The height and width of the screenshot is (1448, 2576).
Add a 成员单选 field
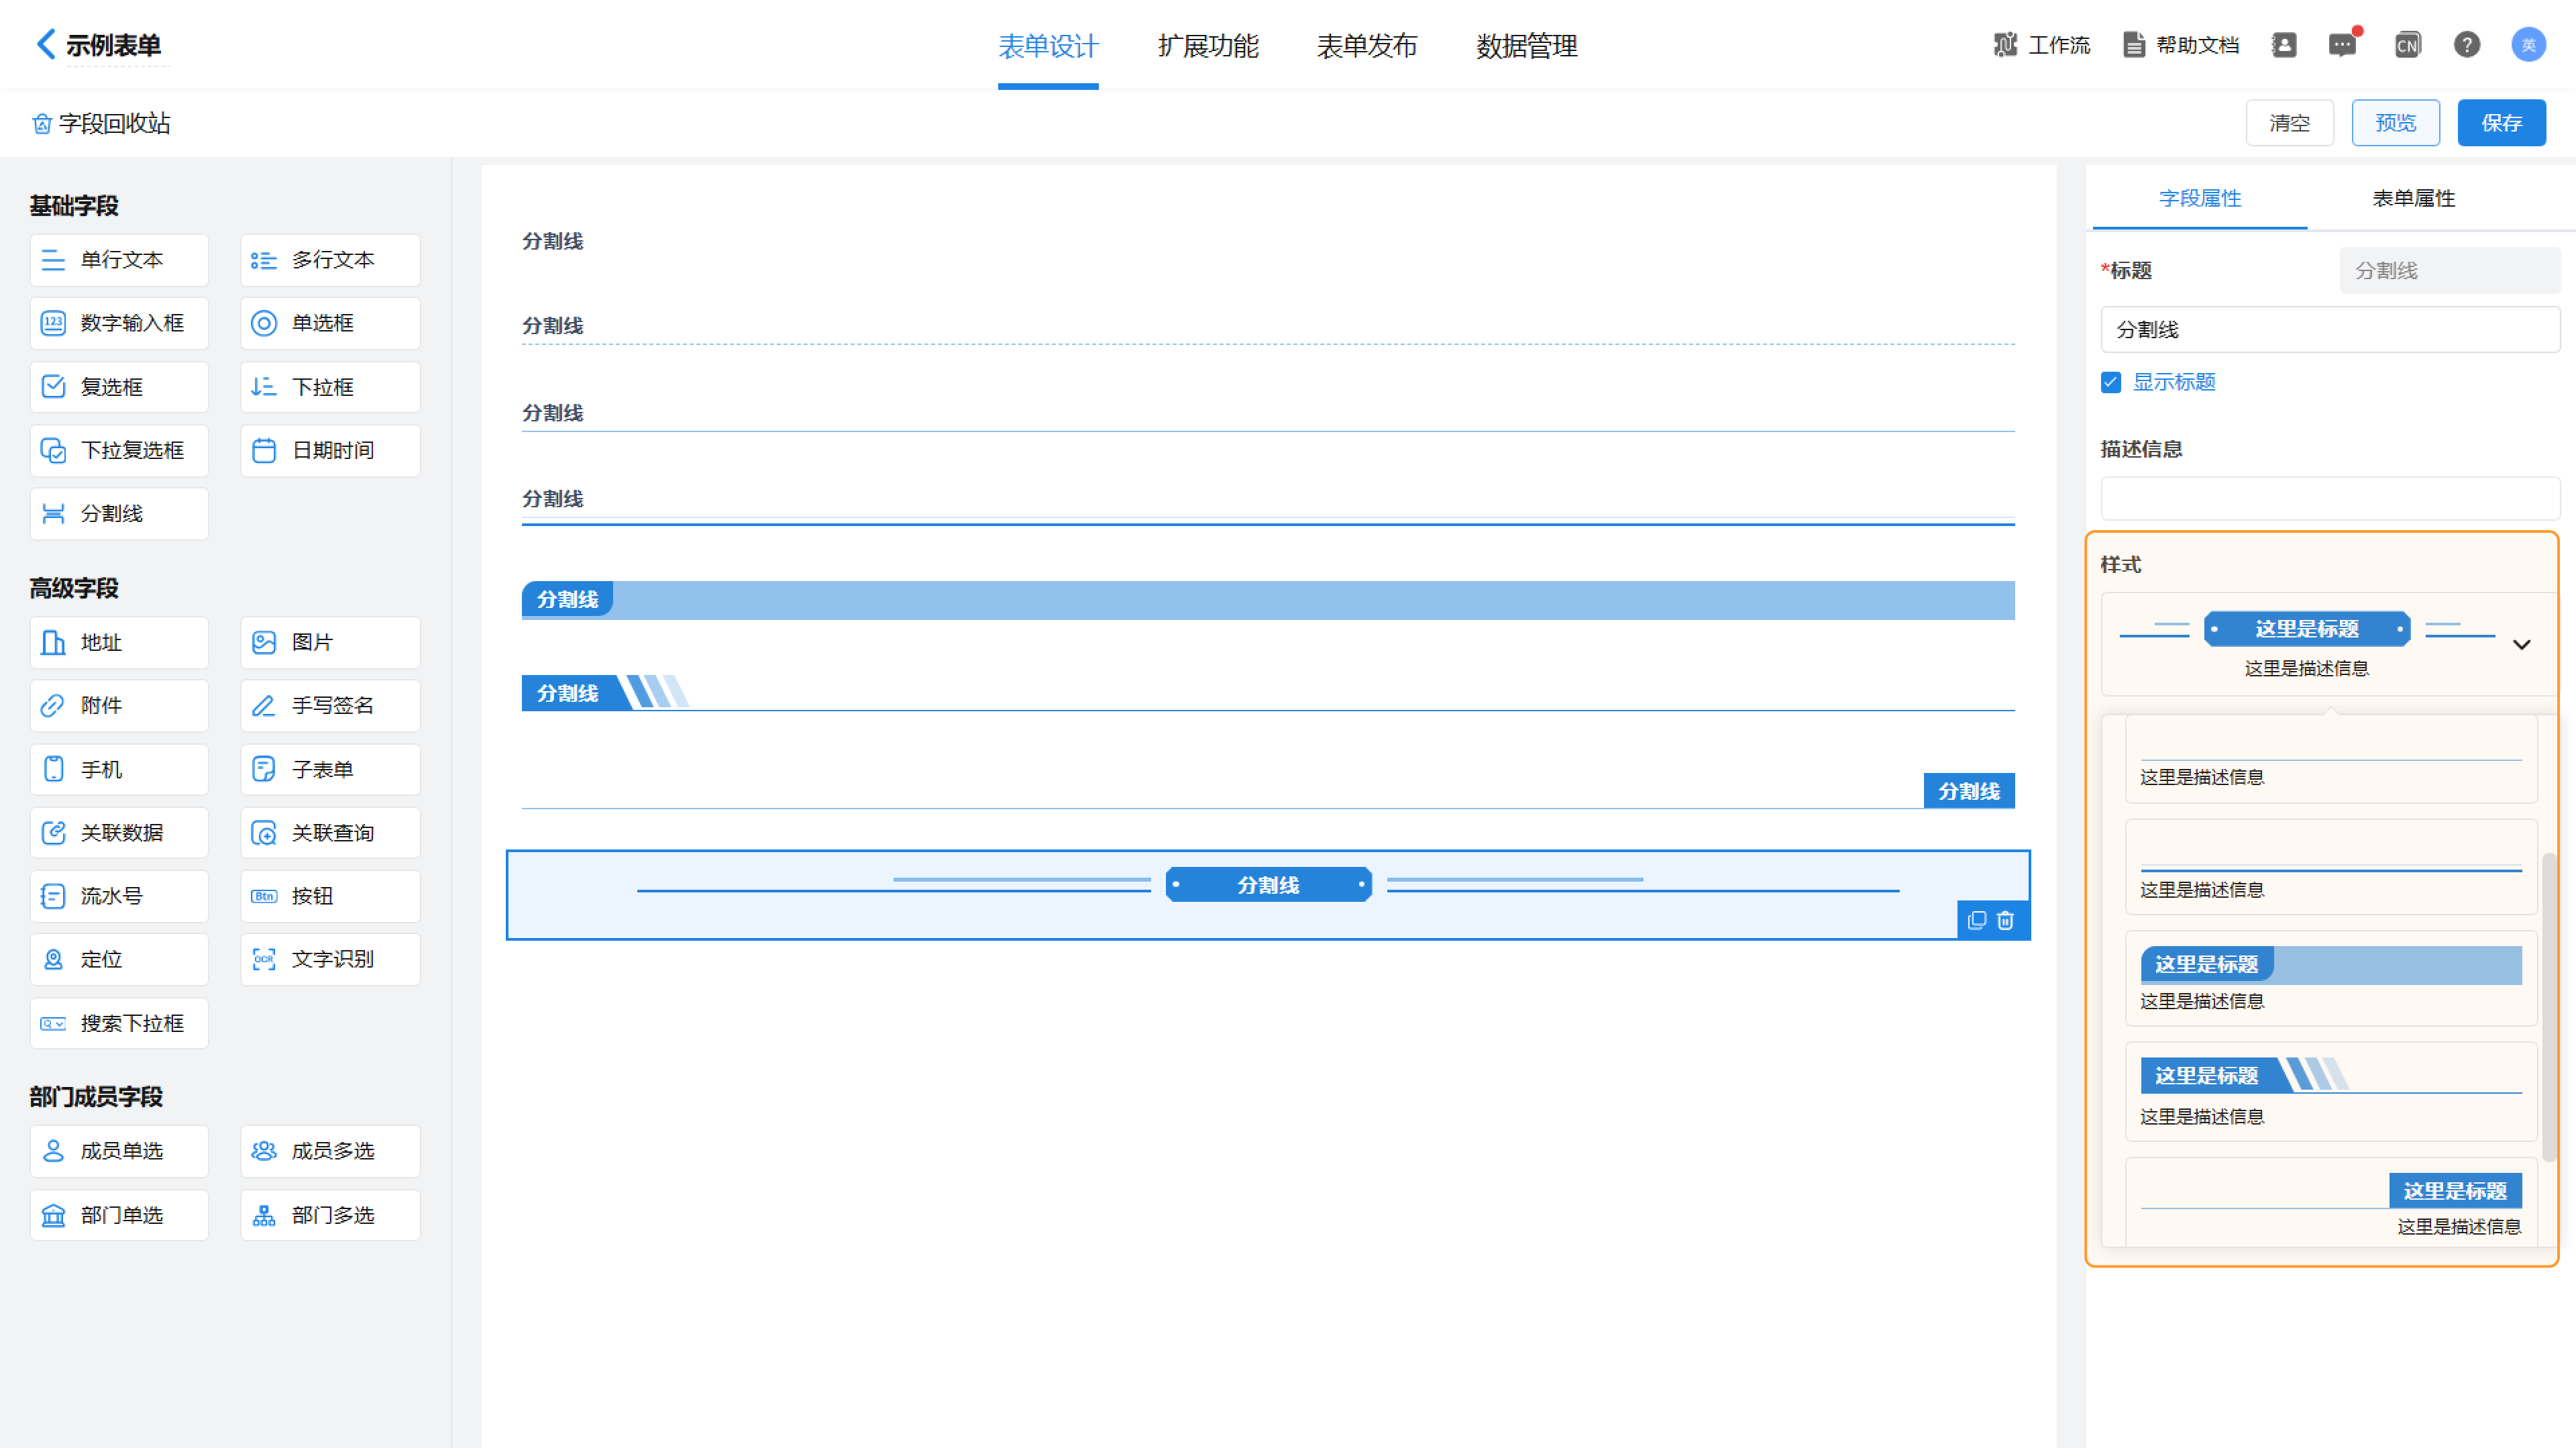click(119, 1151)
